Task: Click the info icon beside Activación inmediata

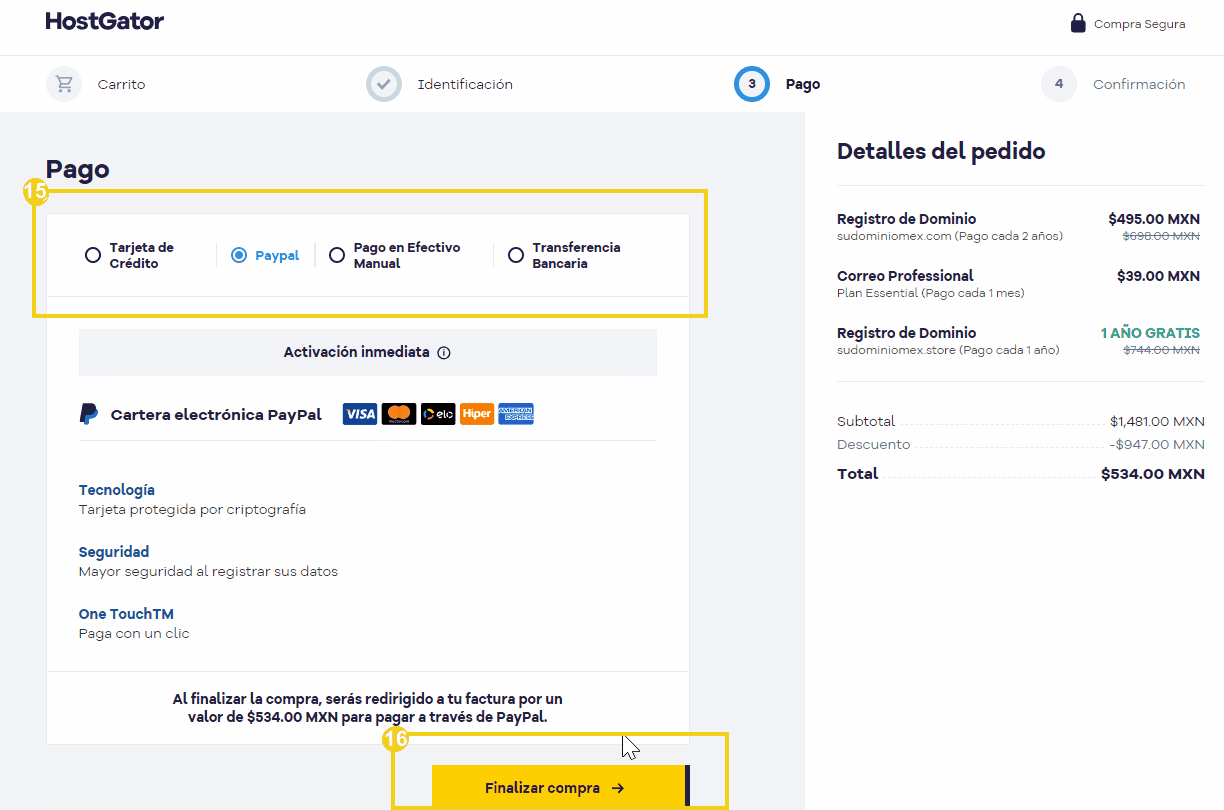Action: 444,353
